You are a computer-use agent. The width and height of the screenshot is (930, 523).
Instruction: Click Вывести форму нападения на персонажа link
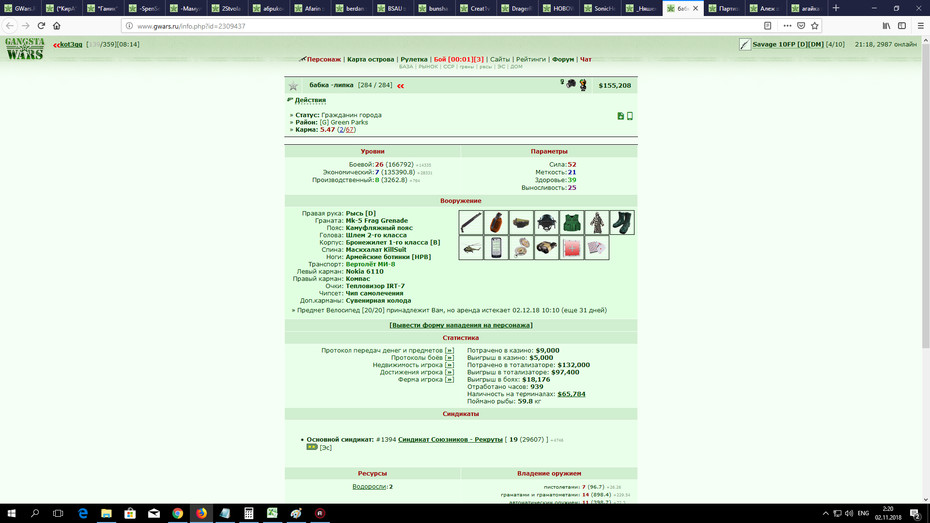[461, 325]
